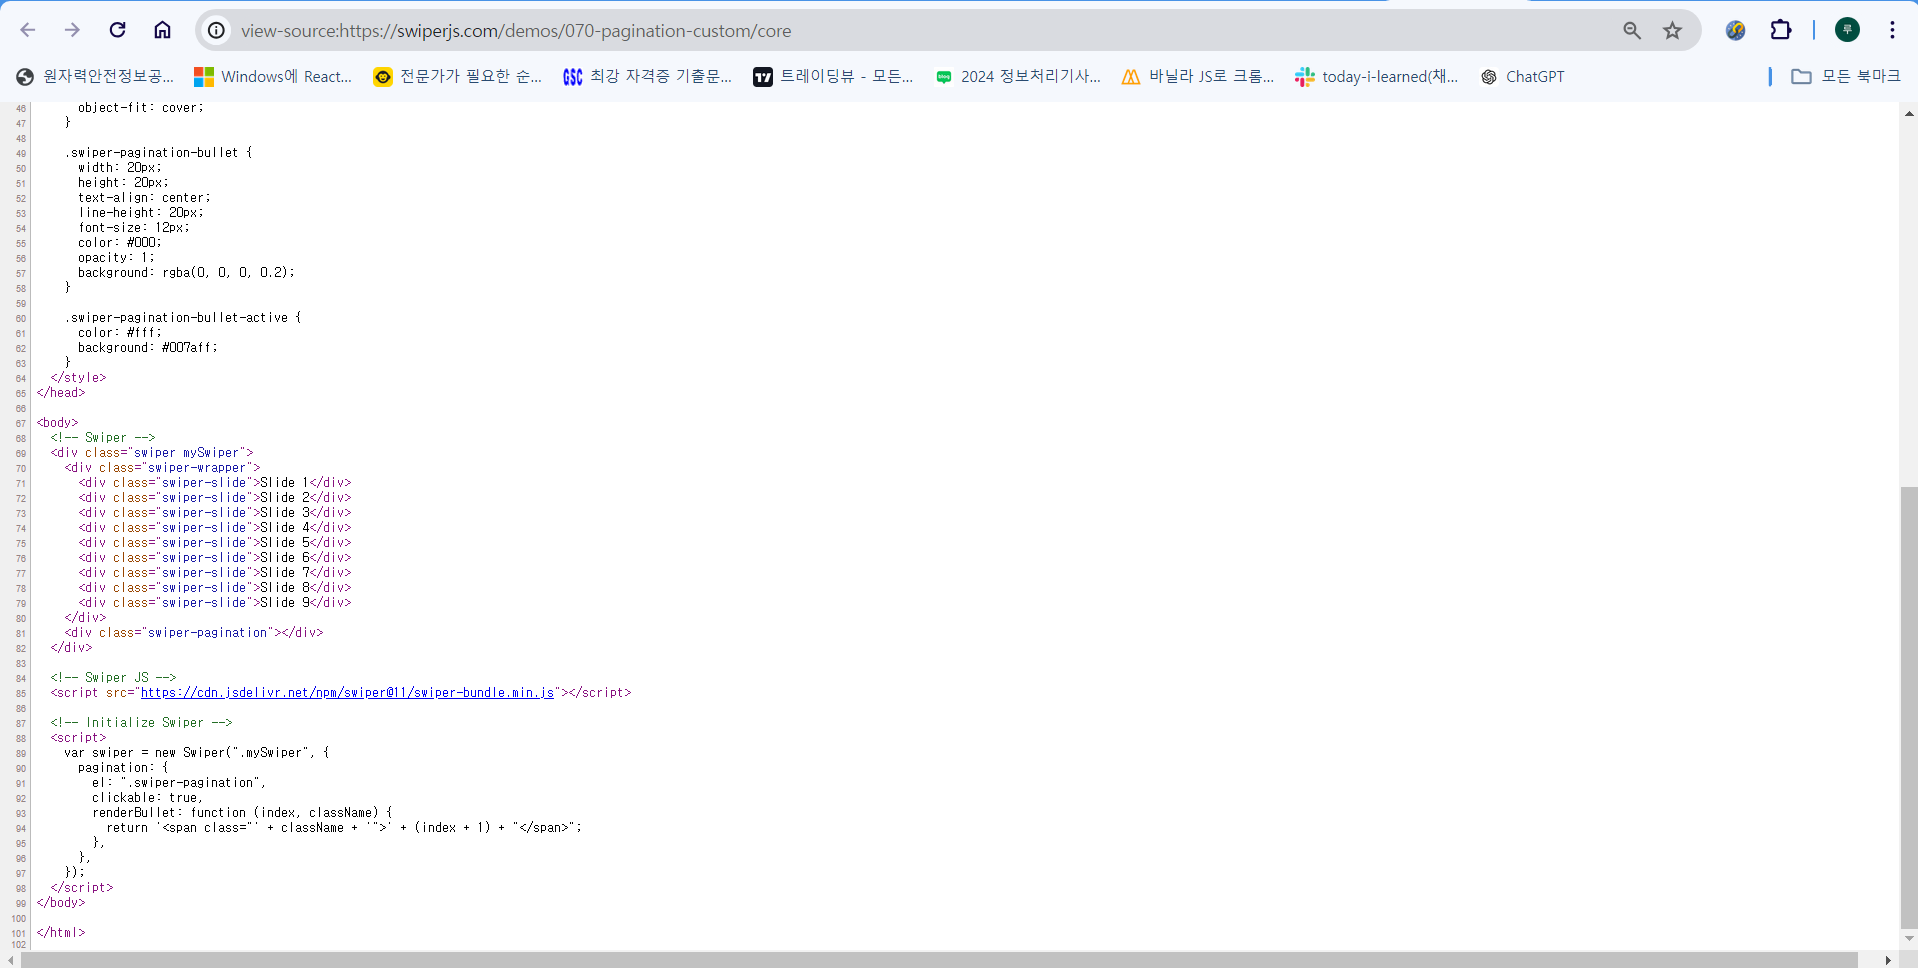Open the 원자력안전정보공 bookmark
The height and width of the screenshot is (968, 1918).
click(x=95, y=76)
